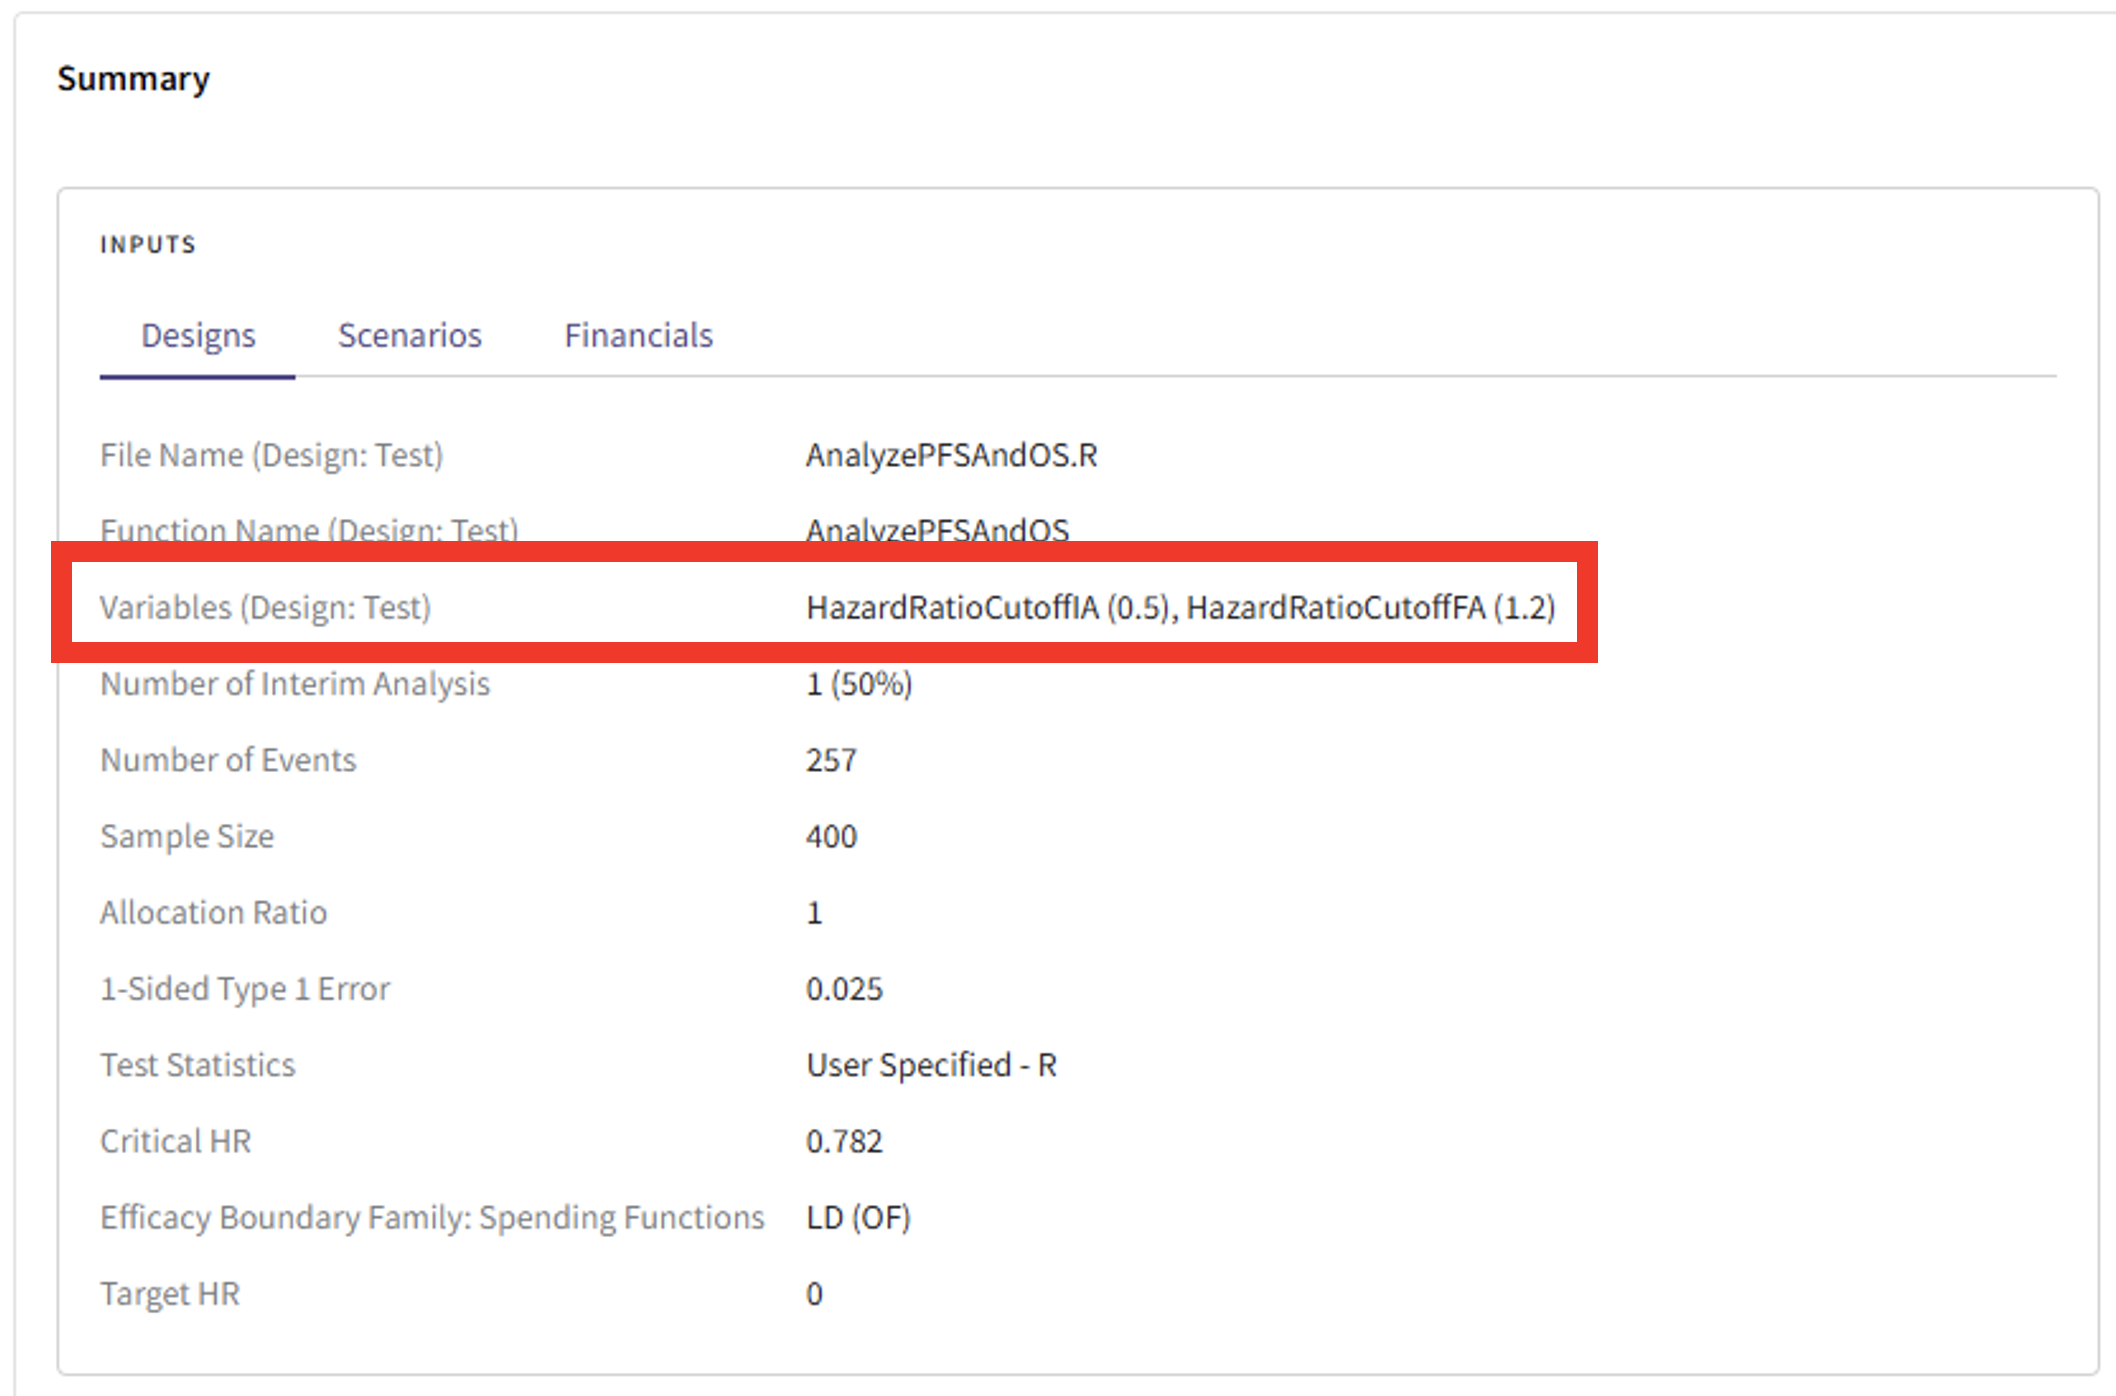Select the 1 (50%) interim analysis value
The height and width of the screenshot is (1396, 2116).
(x=858, y=684)
